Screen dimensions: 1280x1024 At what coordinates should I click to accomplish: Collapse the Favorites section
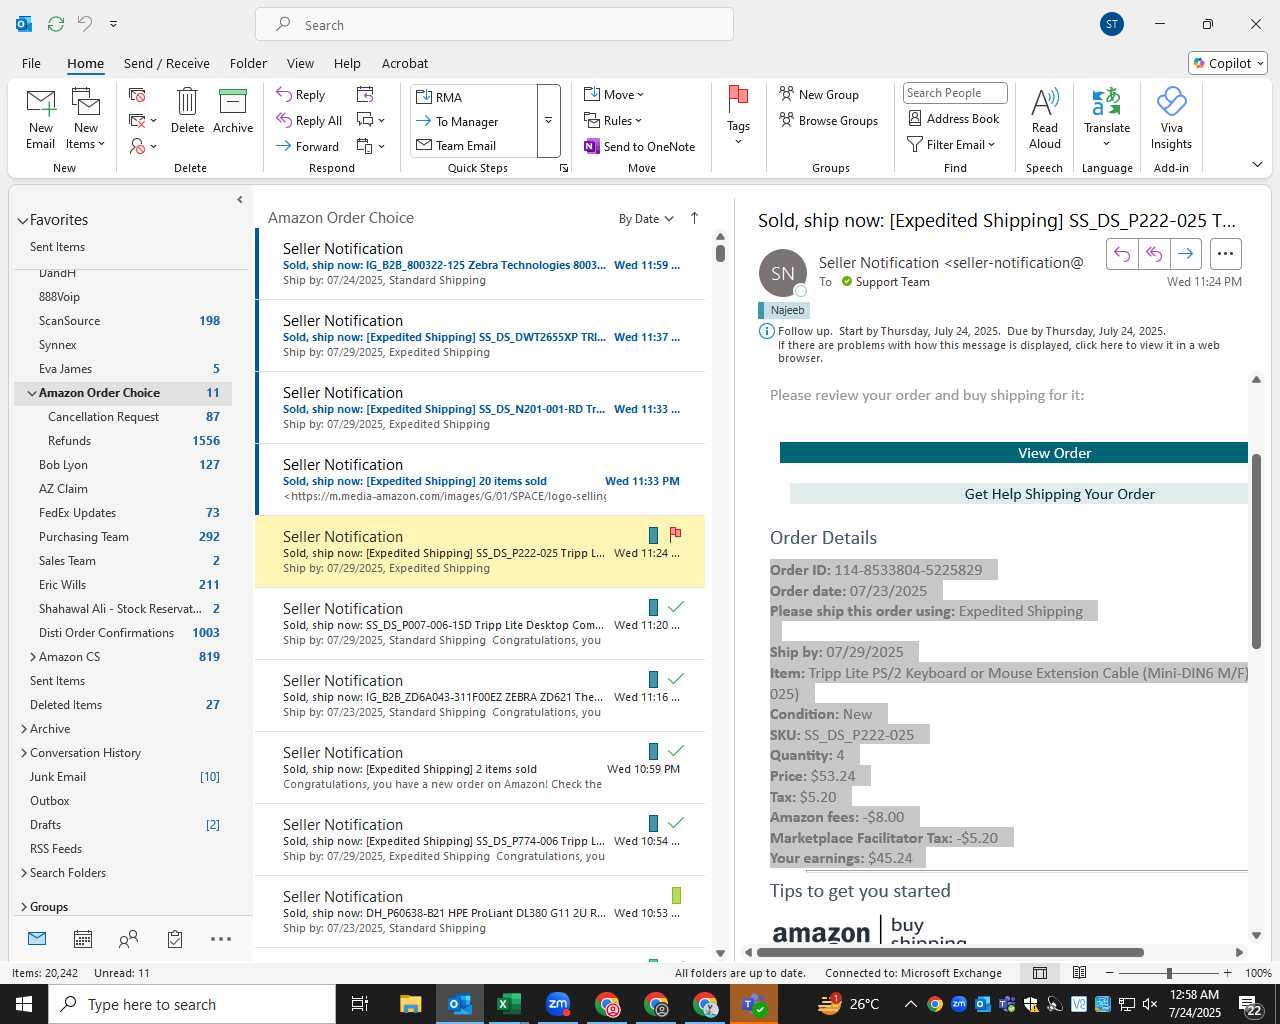pyautogui.click(x=22, y=221)
